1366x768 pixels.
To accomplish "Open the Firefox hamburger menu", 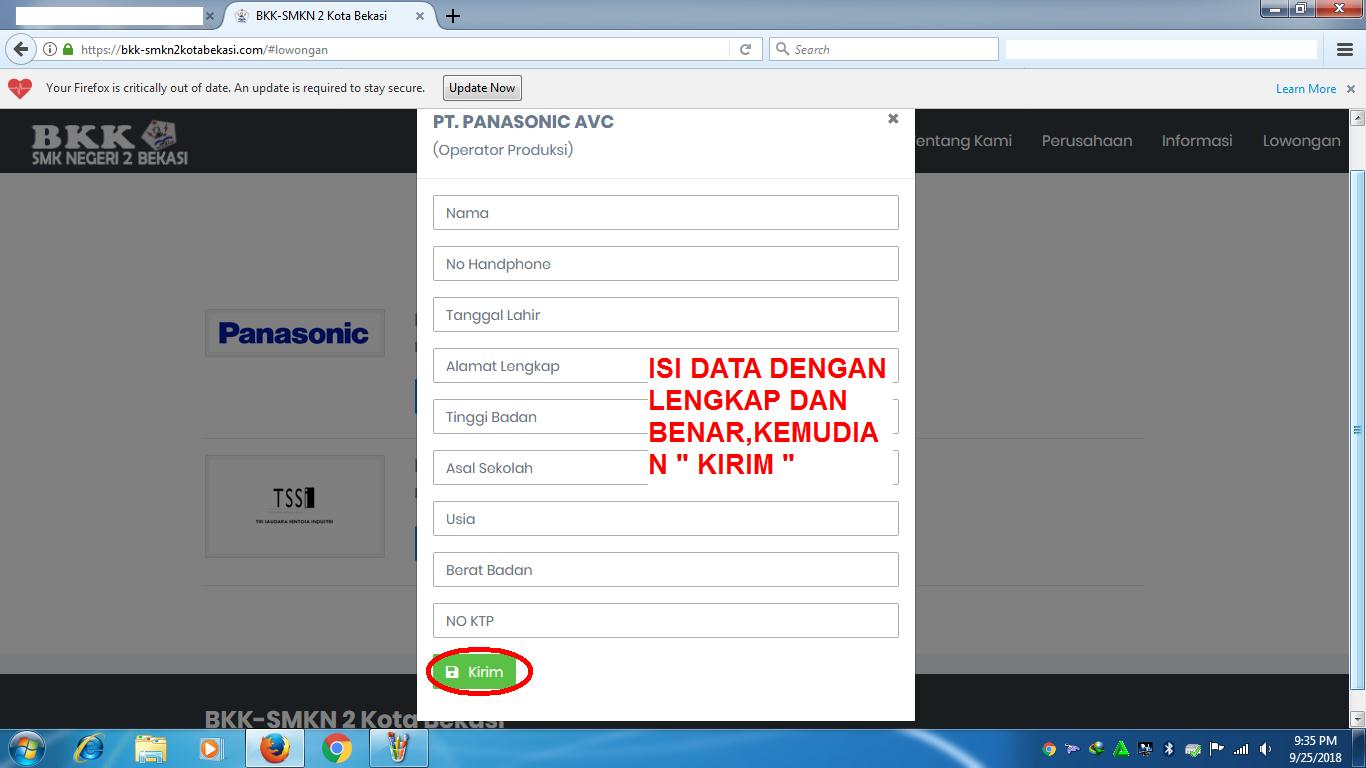I will pos(1345,49).
